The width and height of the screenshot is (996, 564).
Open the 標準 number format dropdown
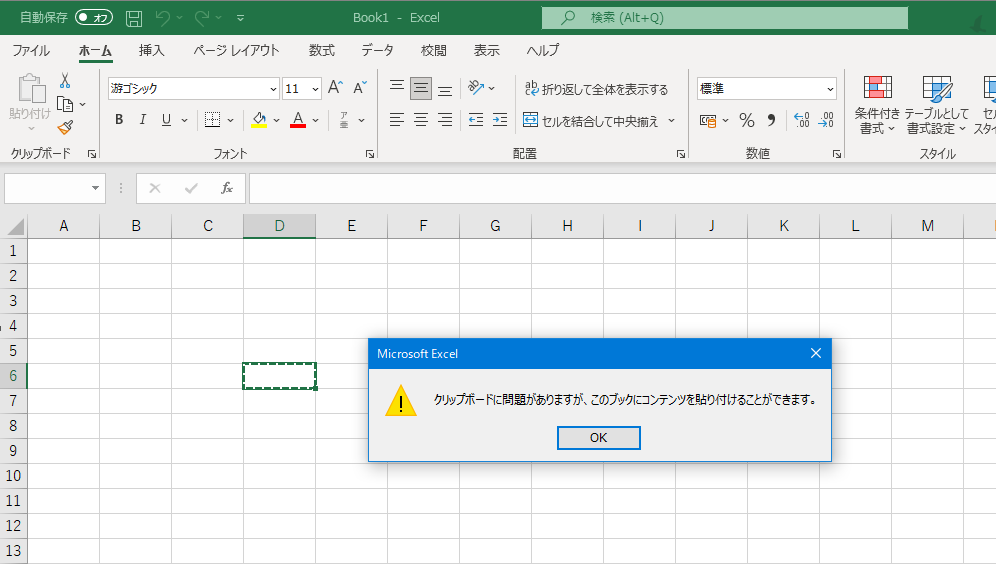coord(830,89)
